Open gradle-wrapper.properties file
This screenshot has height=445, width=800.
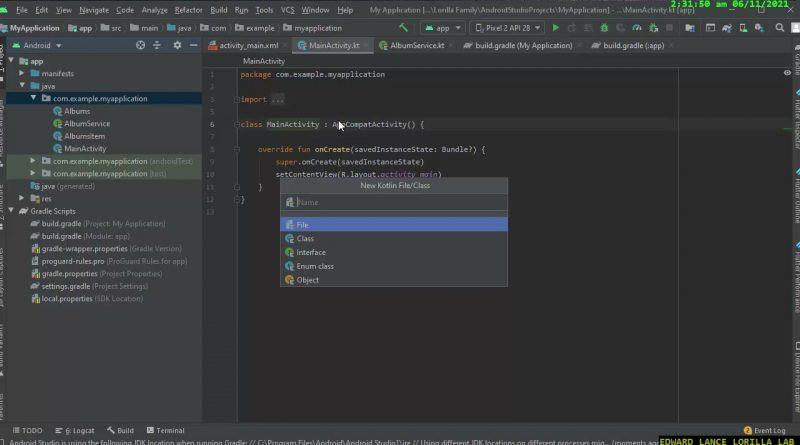click(x=106, y=249)
